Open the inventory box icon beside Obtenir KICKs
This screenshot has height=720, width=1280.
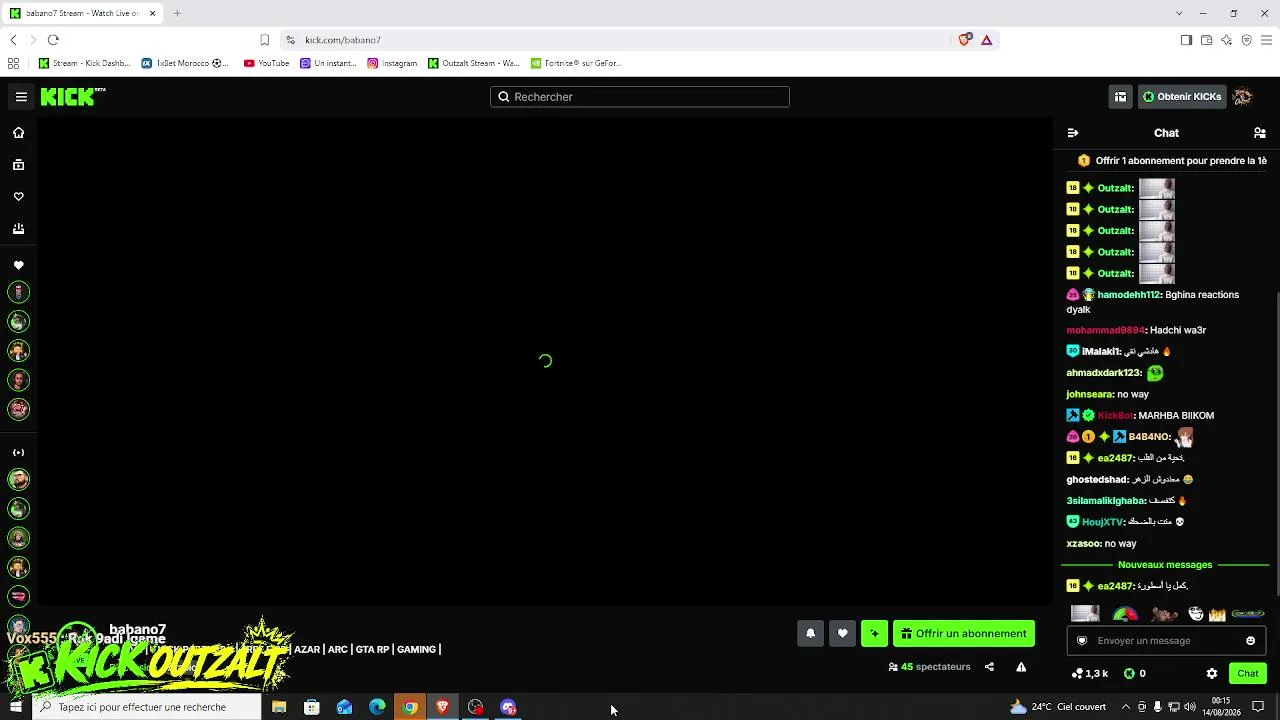[x=1120, y=97]
